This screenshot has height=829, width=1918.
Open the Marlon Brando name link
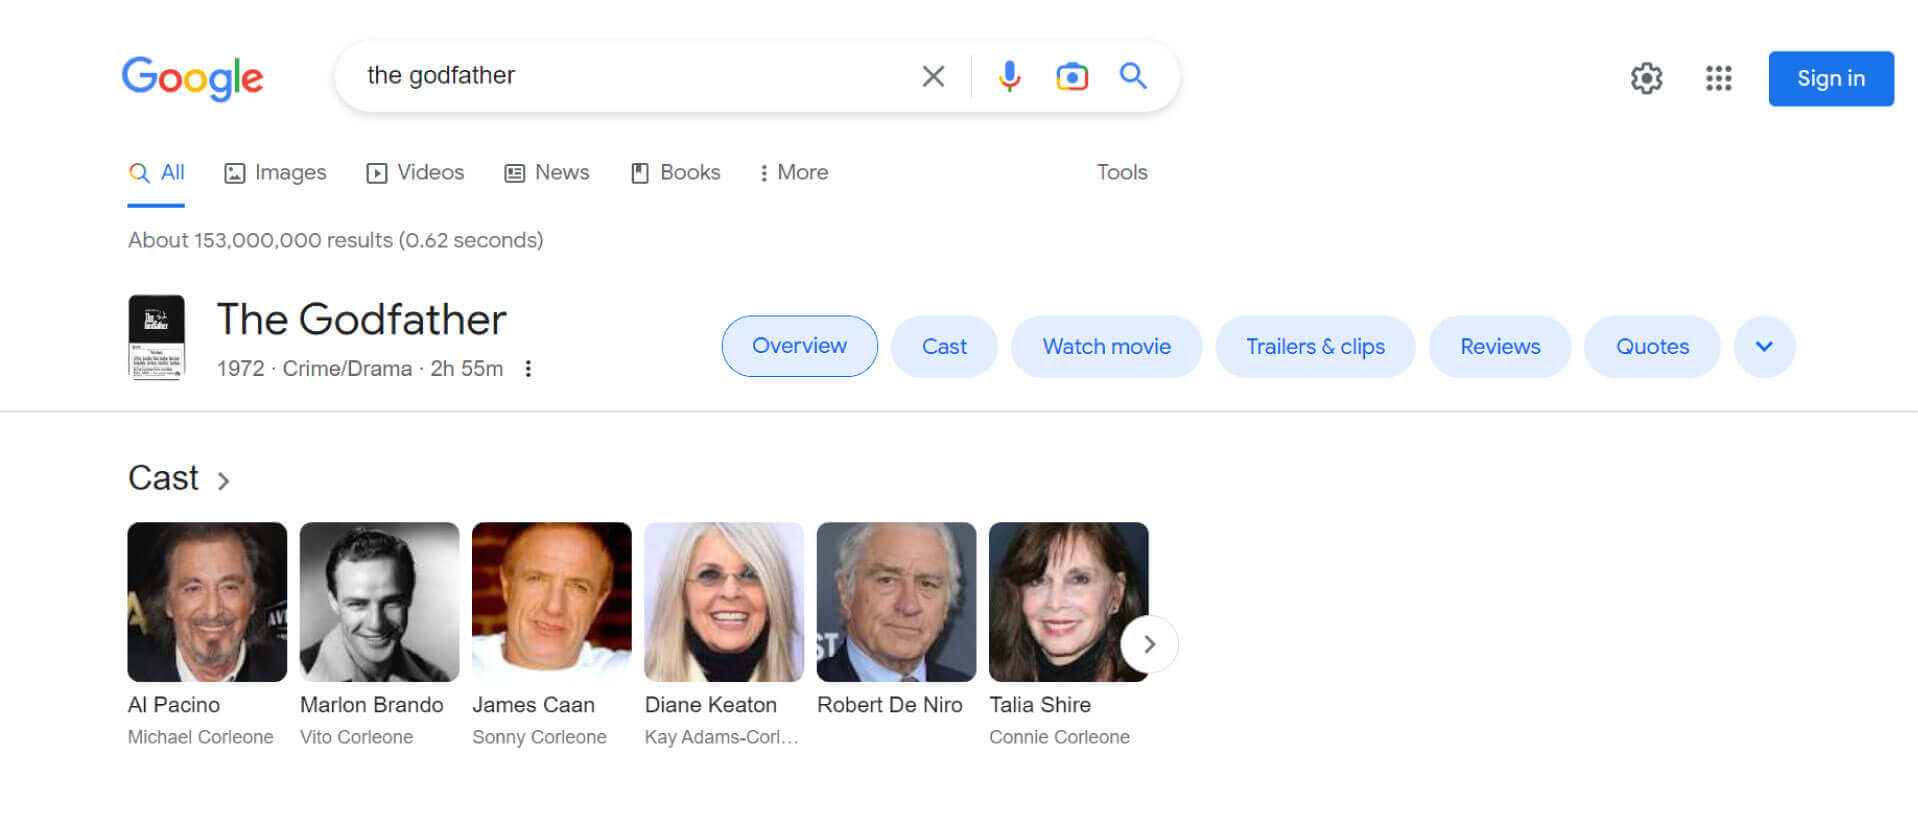(x=372, y=705)
